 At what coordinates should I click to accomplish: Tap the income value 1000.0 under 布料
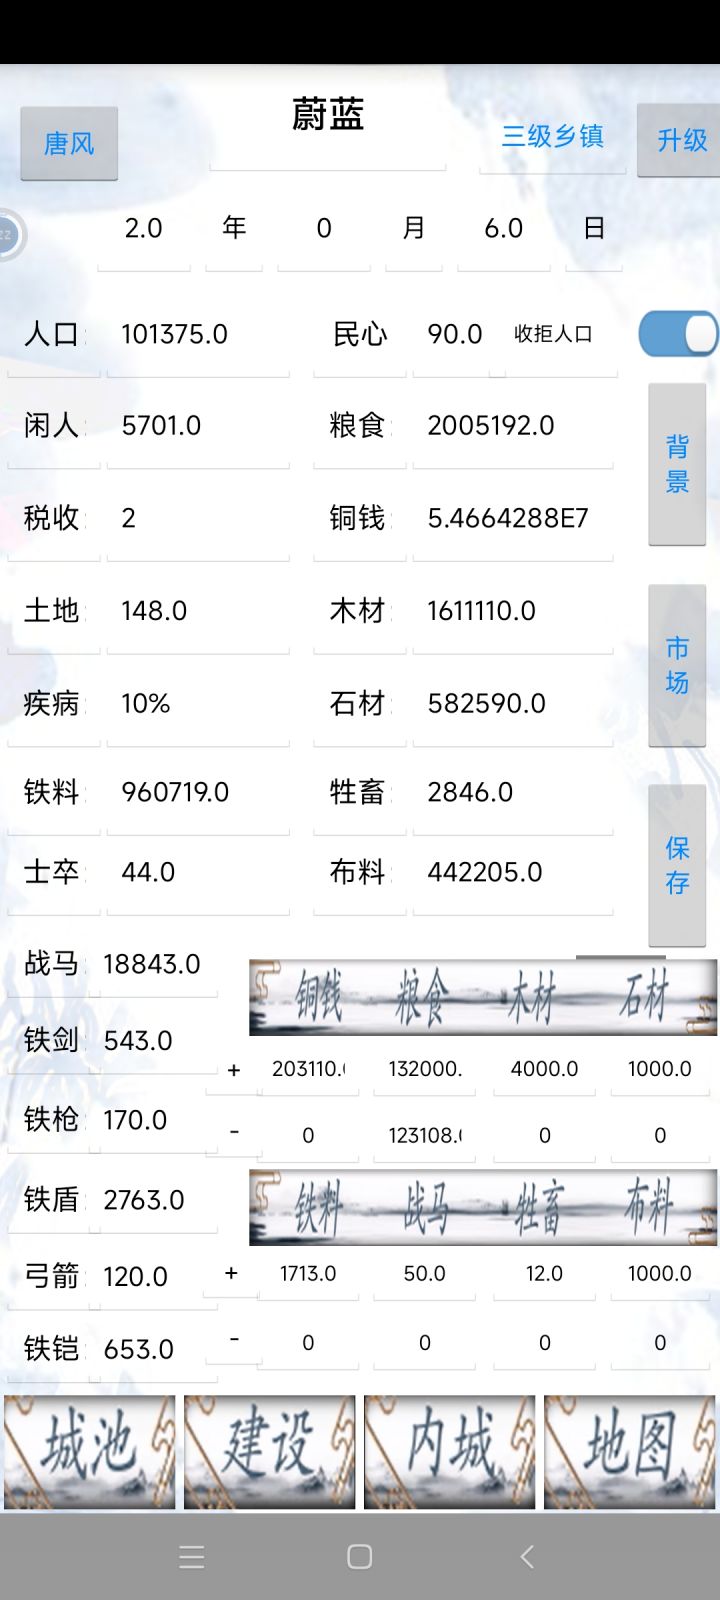[660, 1274]
